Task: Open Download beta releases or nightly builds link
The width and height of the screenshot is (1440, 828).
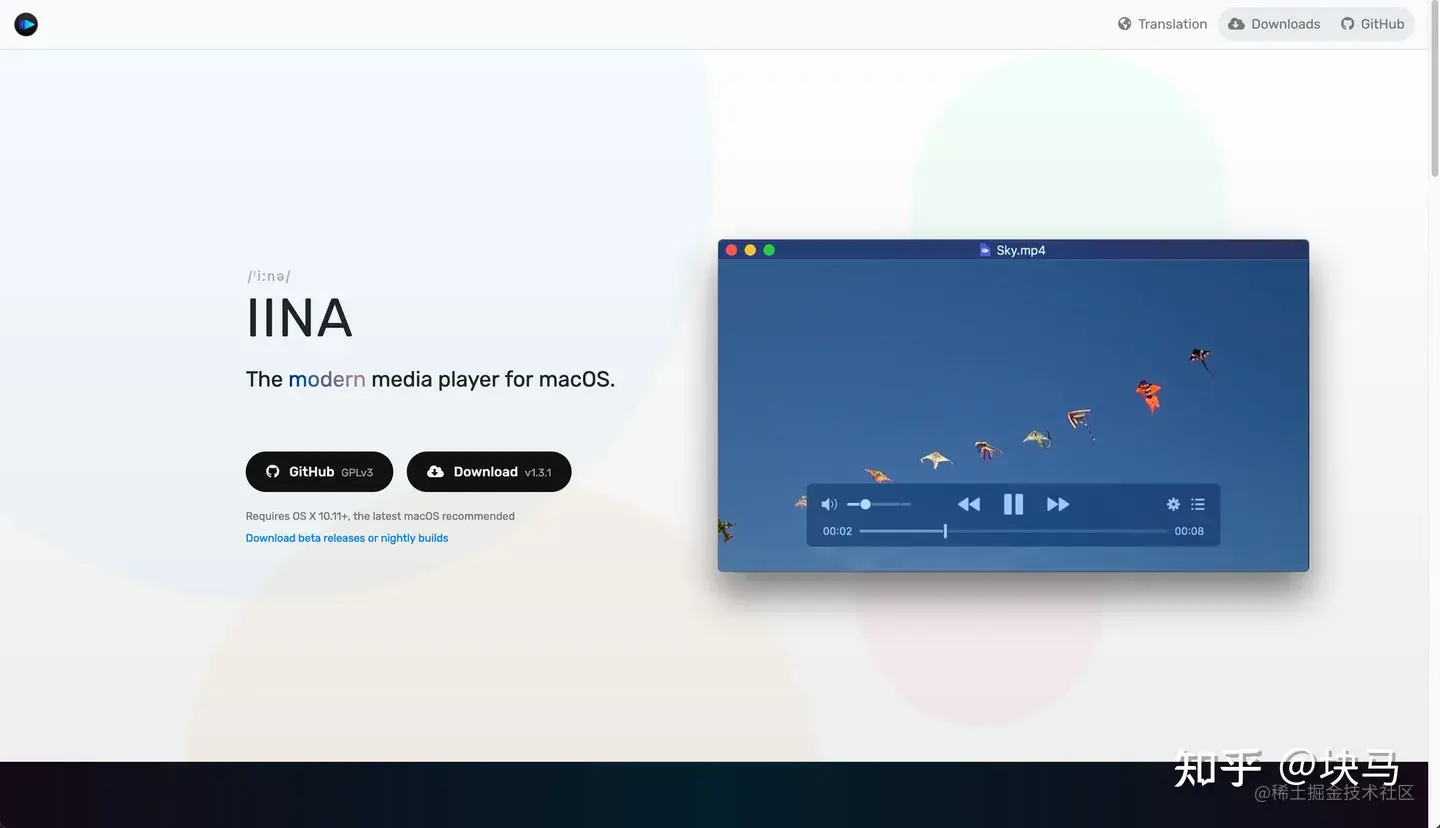Action: click(347, 538)
